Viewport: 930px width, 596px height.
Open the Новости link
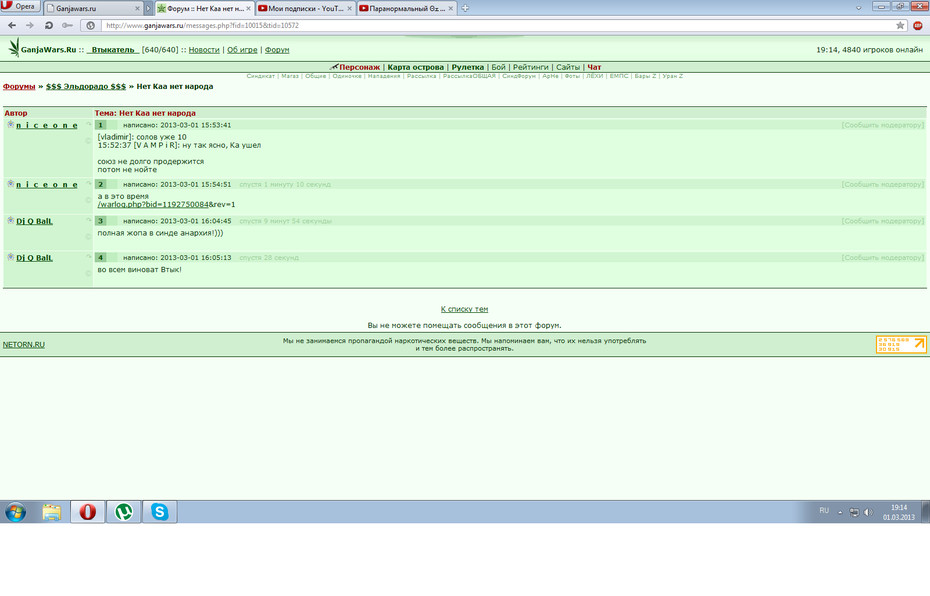tap(204, 50)
